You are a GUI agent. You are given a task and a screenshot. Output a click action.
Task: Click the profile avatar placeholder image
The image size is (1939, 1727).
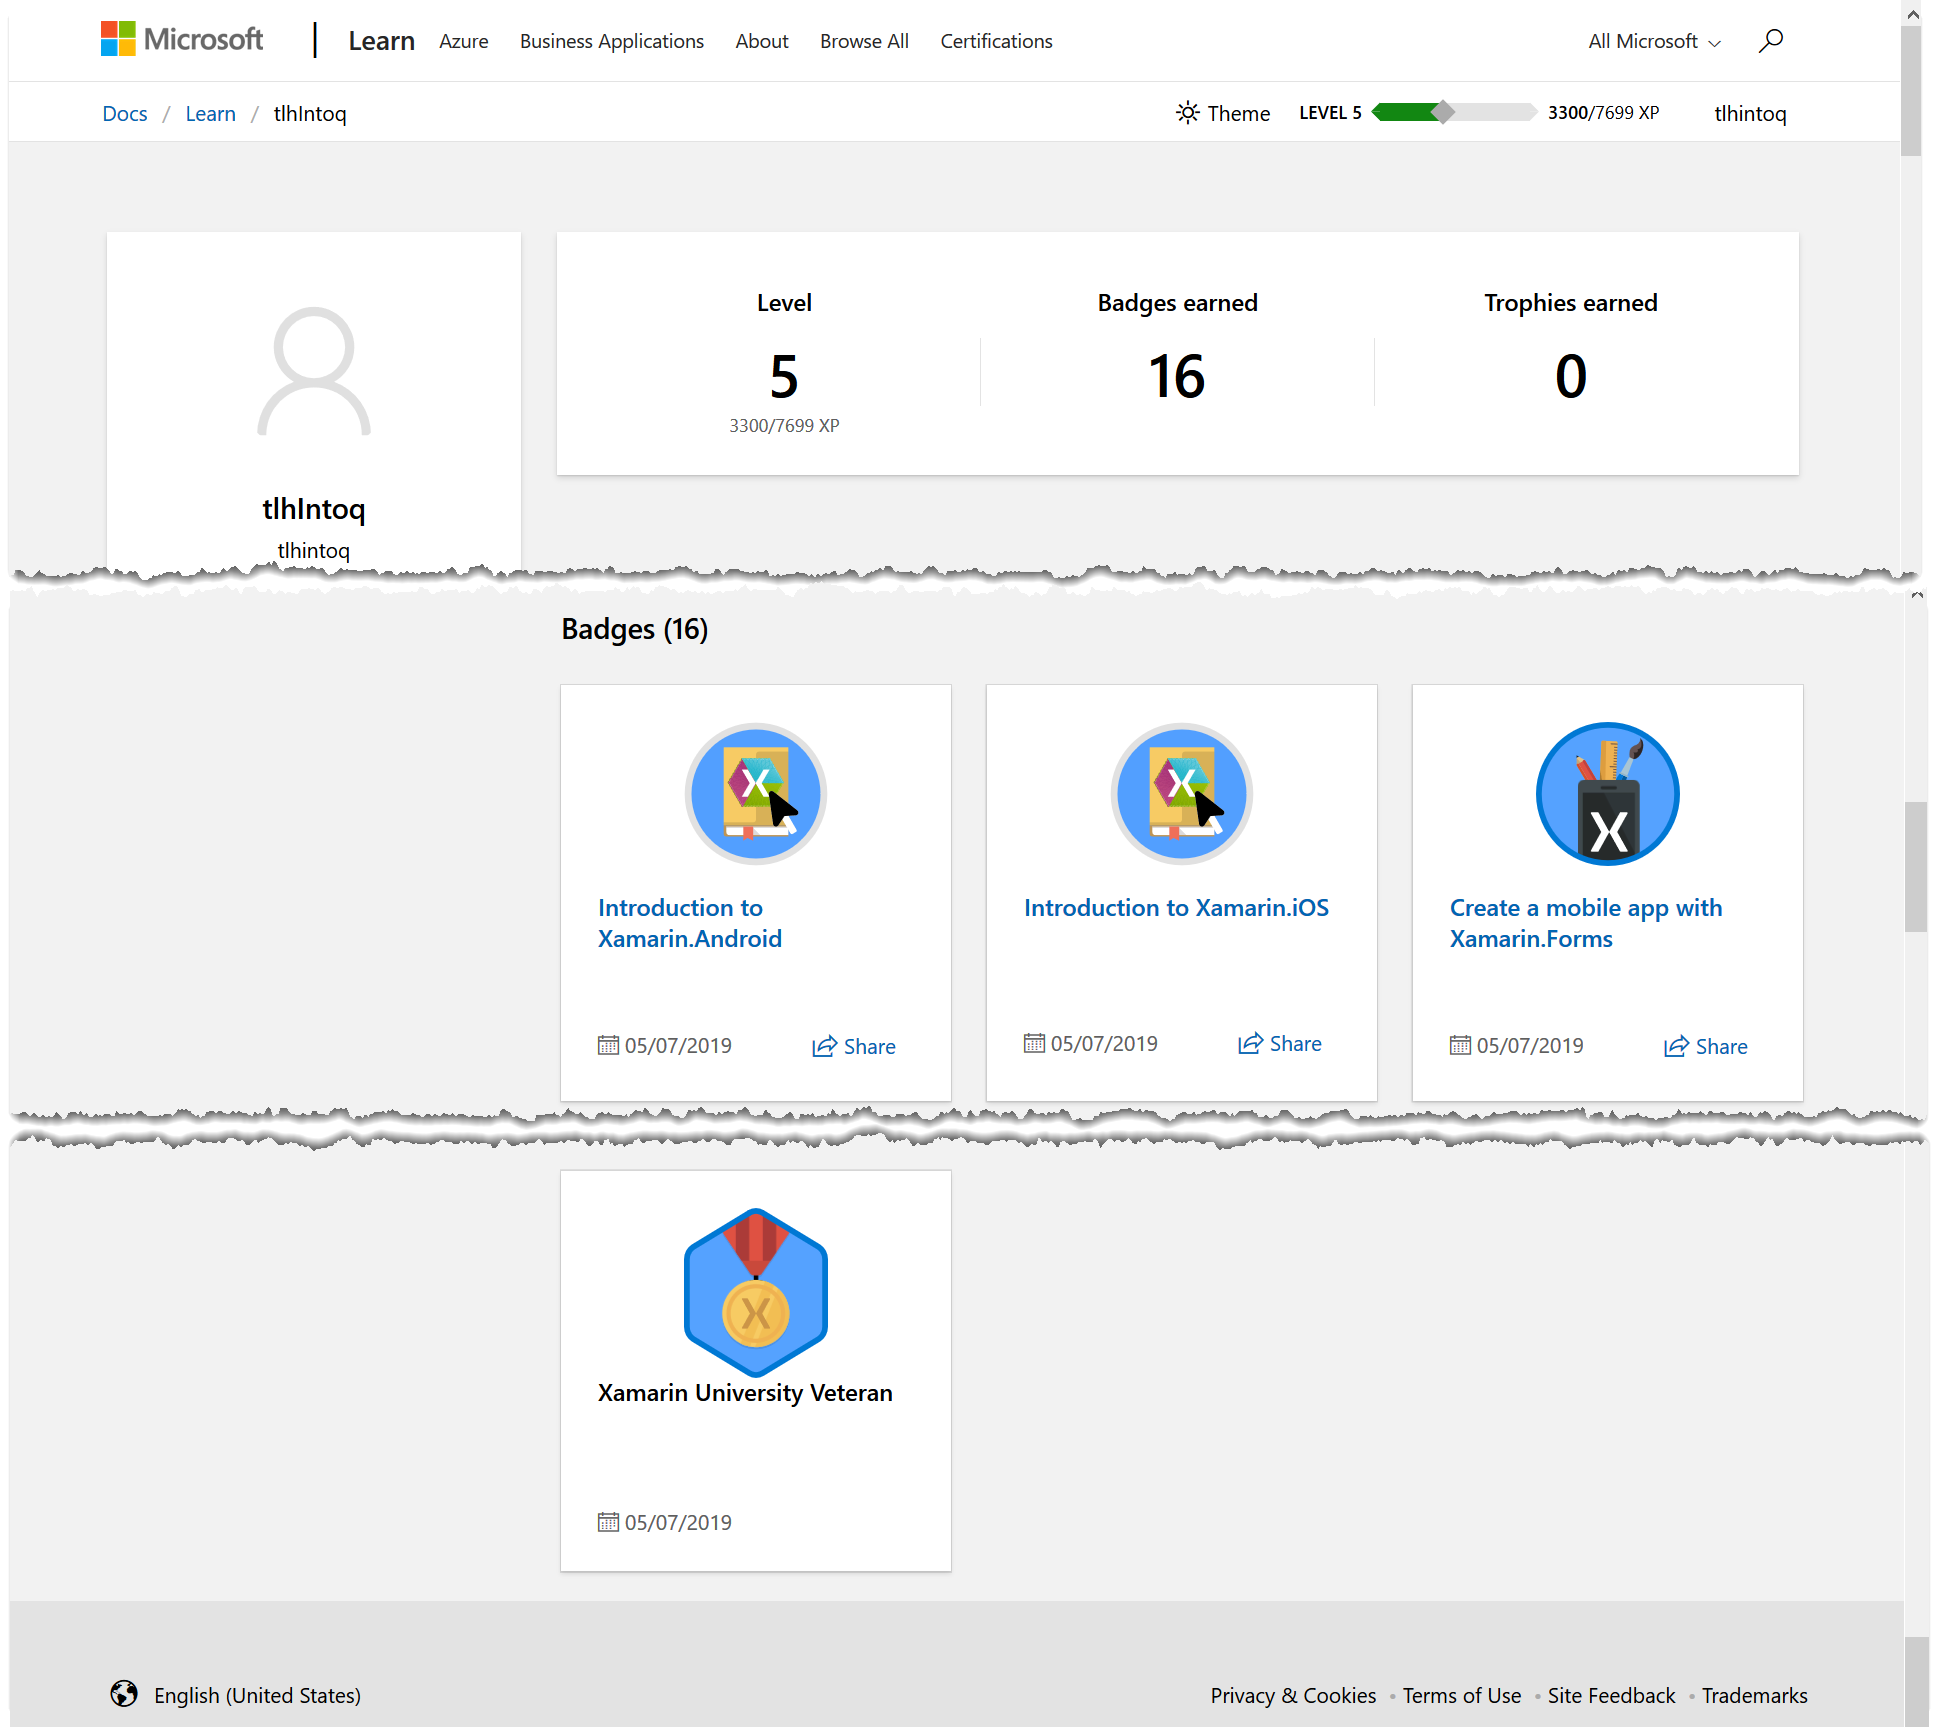pyautogui.click(x=314, y=371)
